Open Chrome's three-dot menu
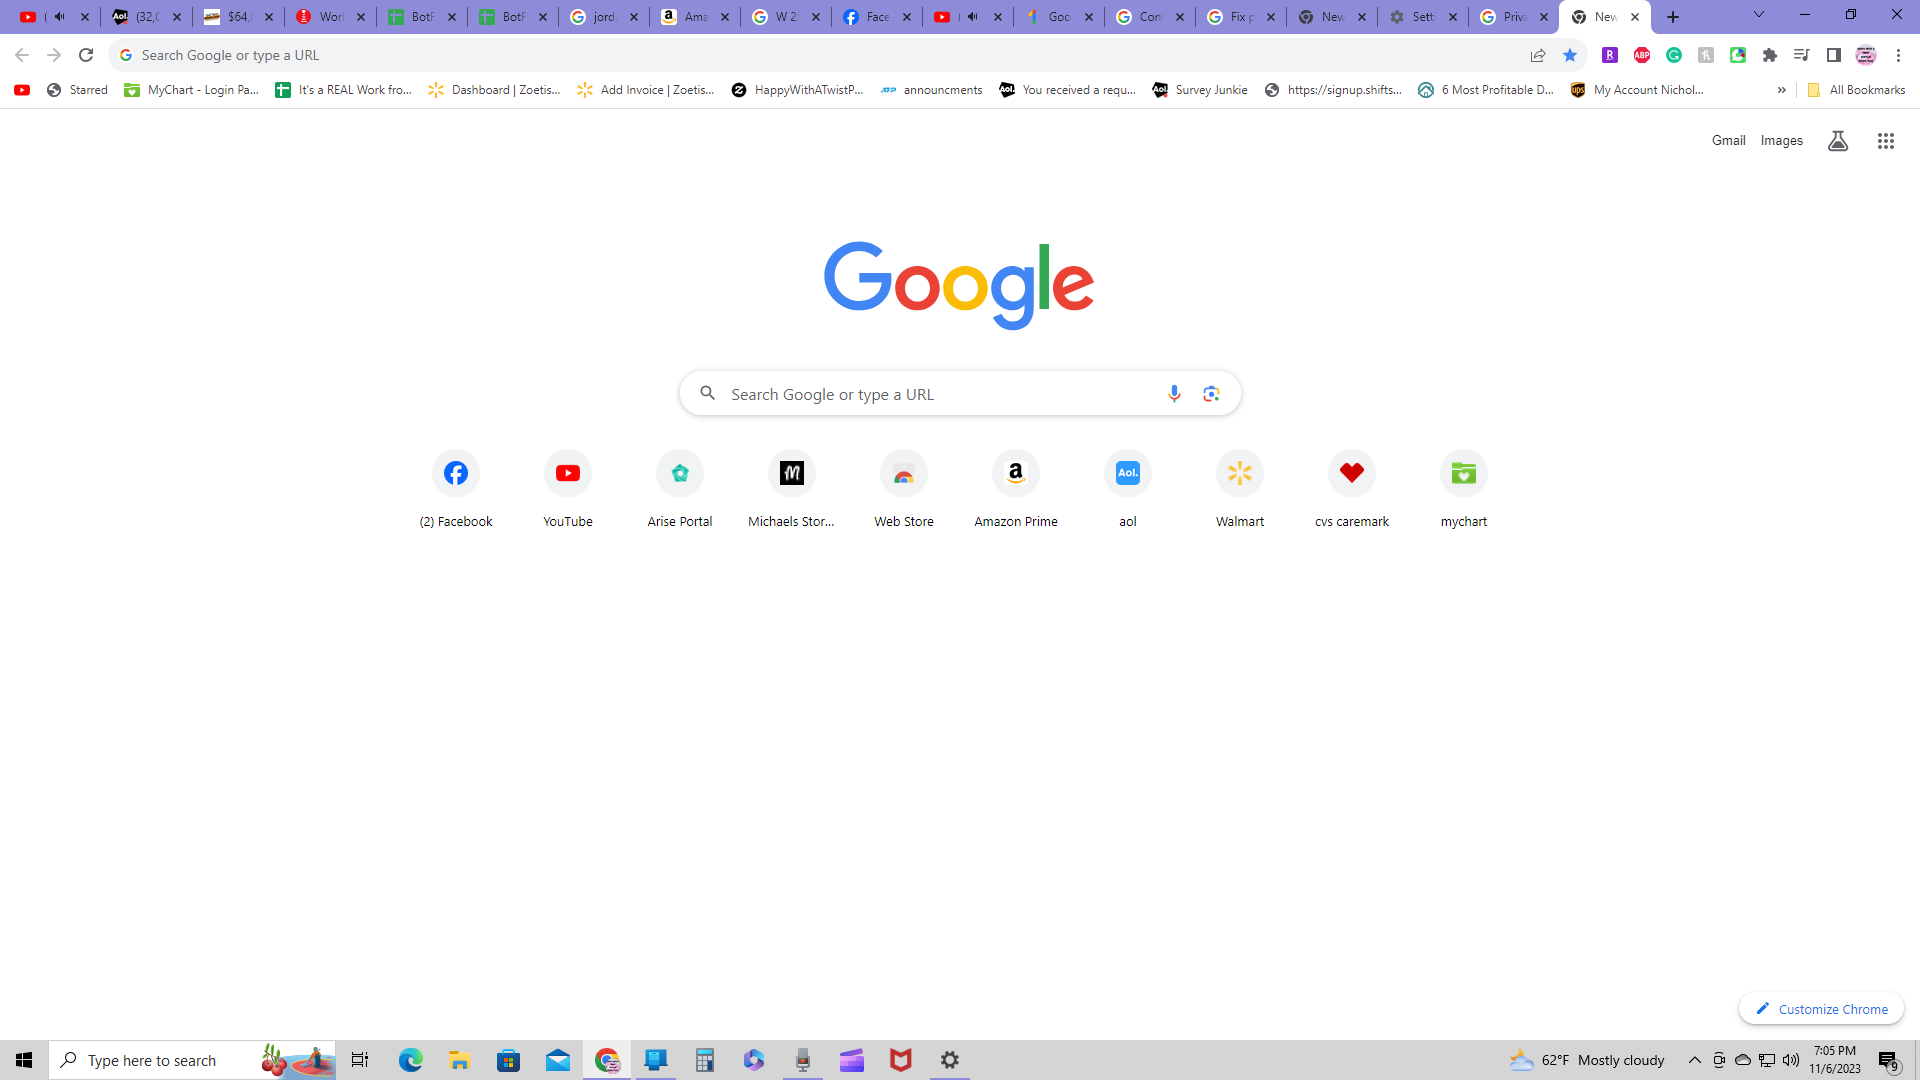The height and width of the screenshot is (1080, 1920). click(1898, 55)
